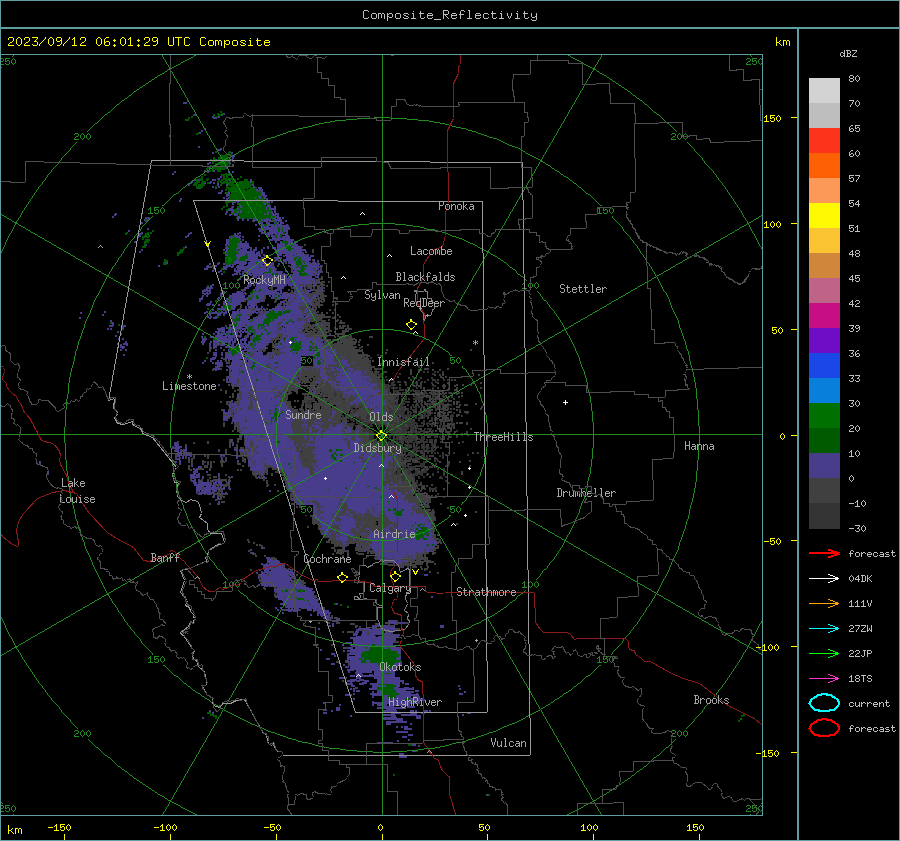Click the HighRiver city label
The image size is (900, 841).
tap(414, 702)
